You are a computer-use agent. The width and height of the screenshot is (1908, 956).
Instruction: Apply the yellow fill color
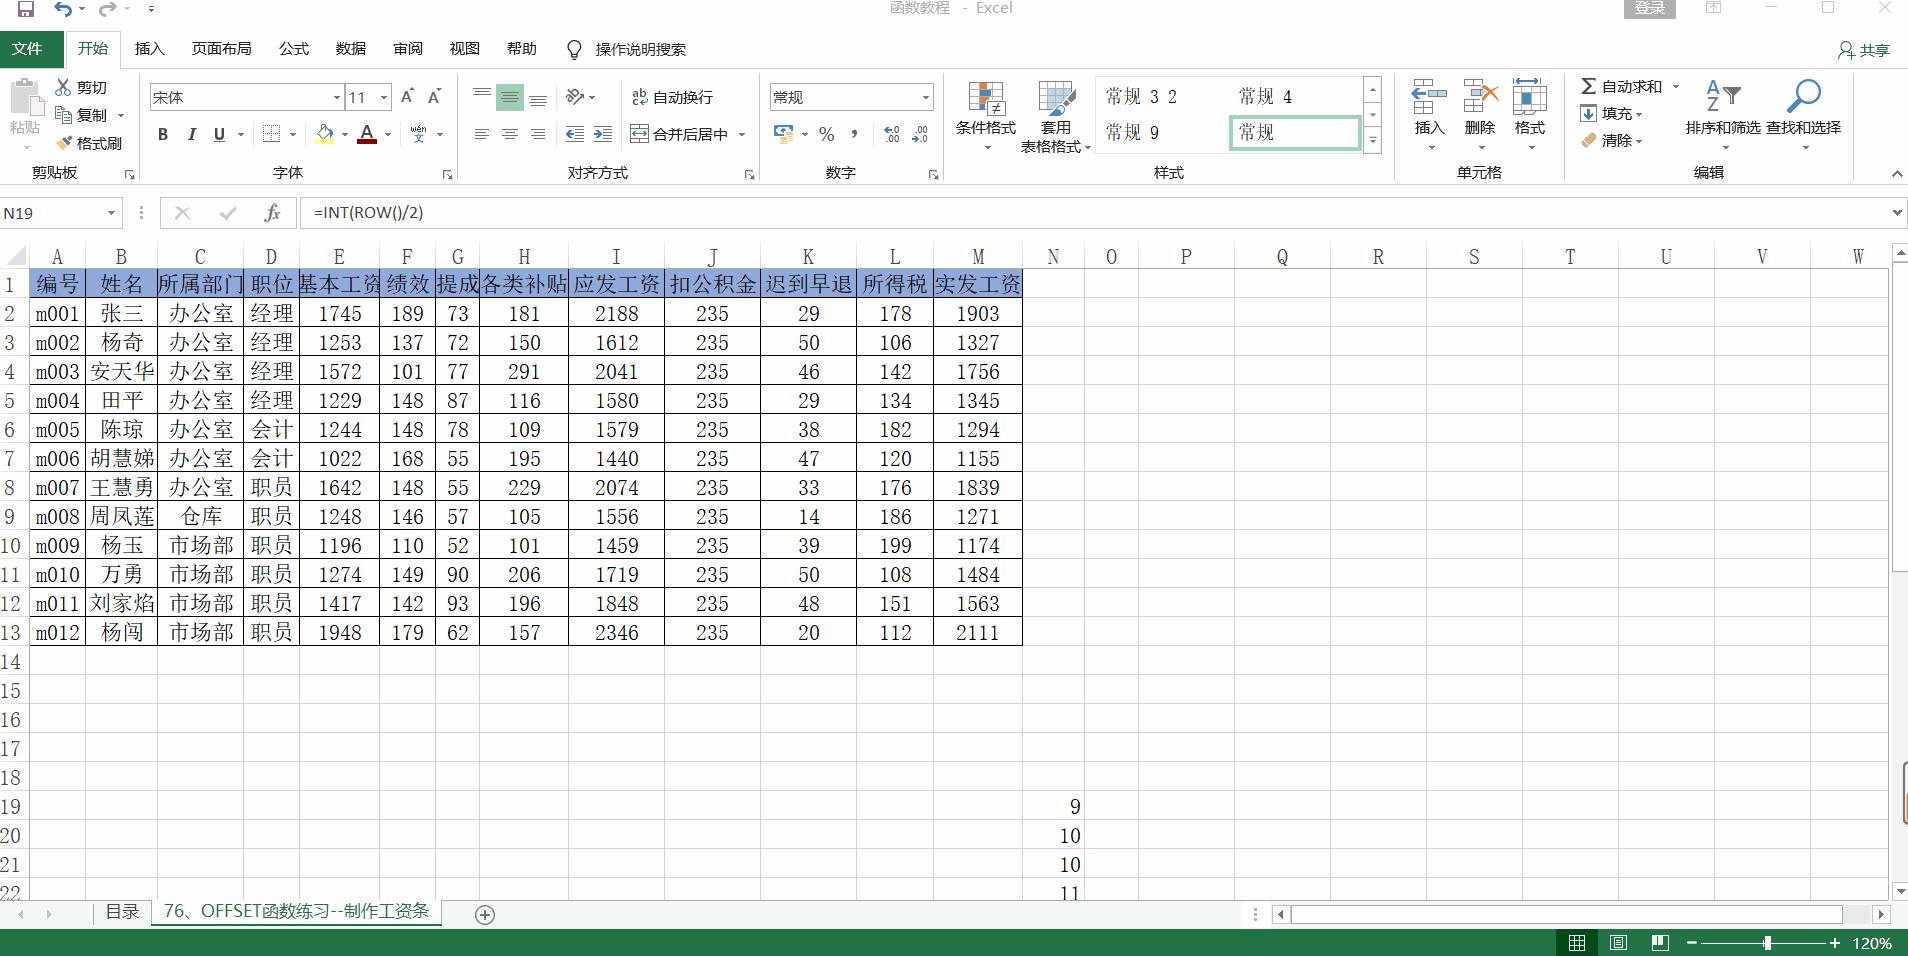[325, 134]
